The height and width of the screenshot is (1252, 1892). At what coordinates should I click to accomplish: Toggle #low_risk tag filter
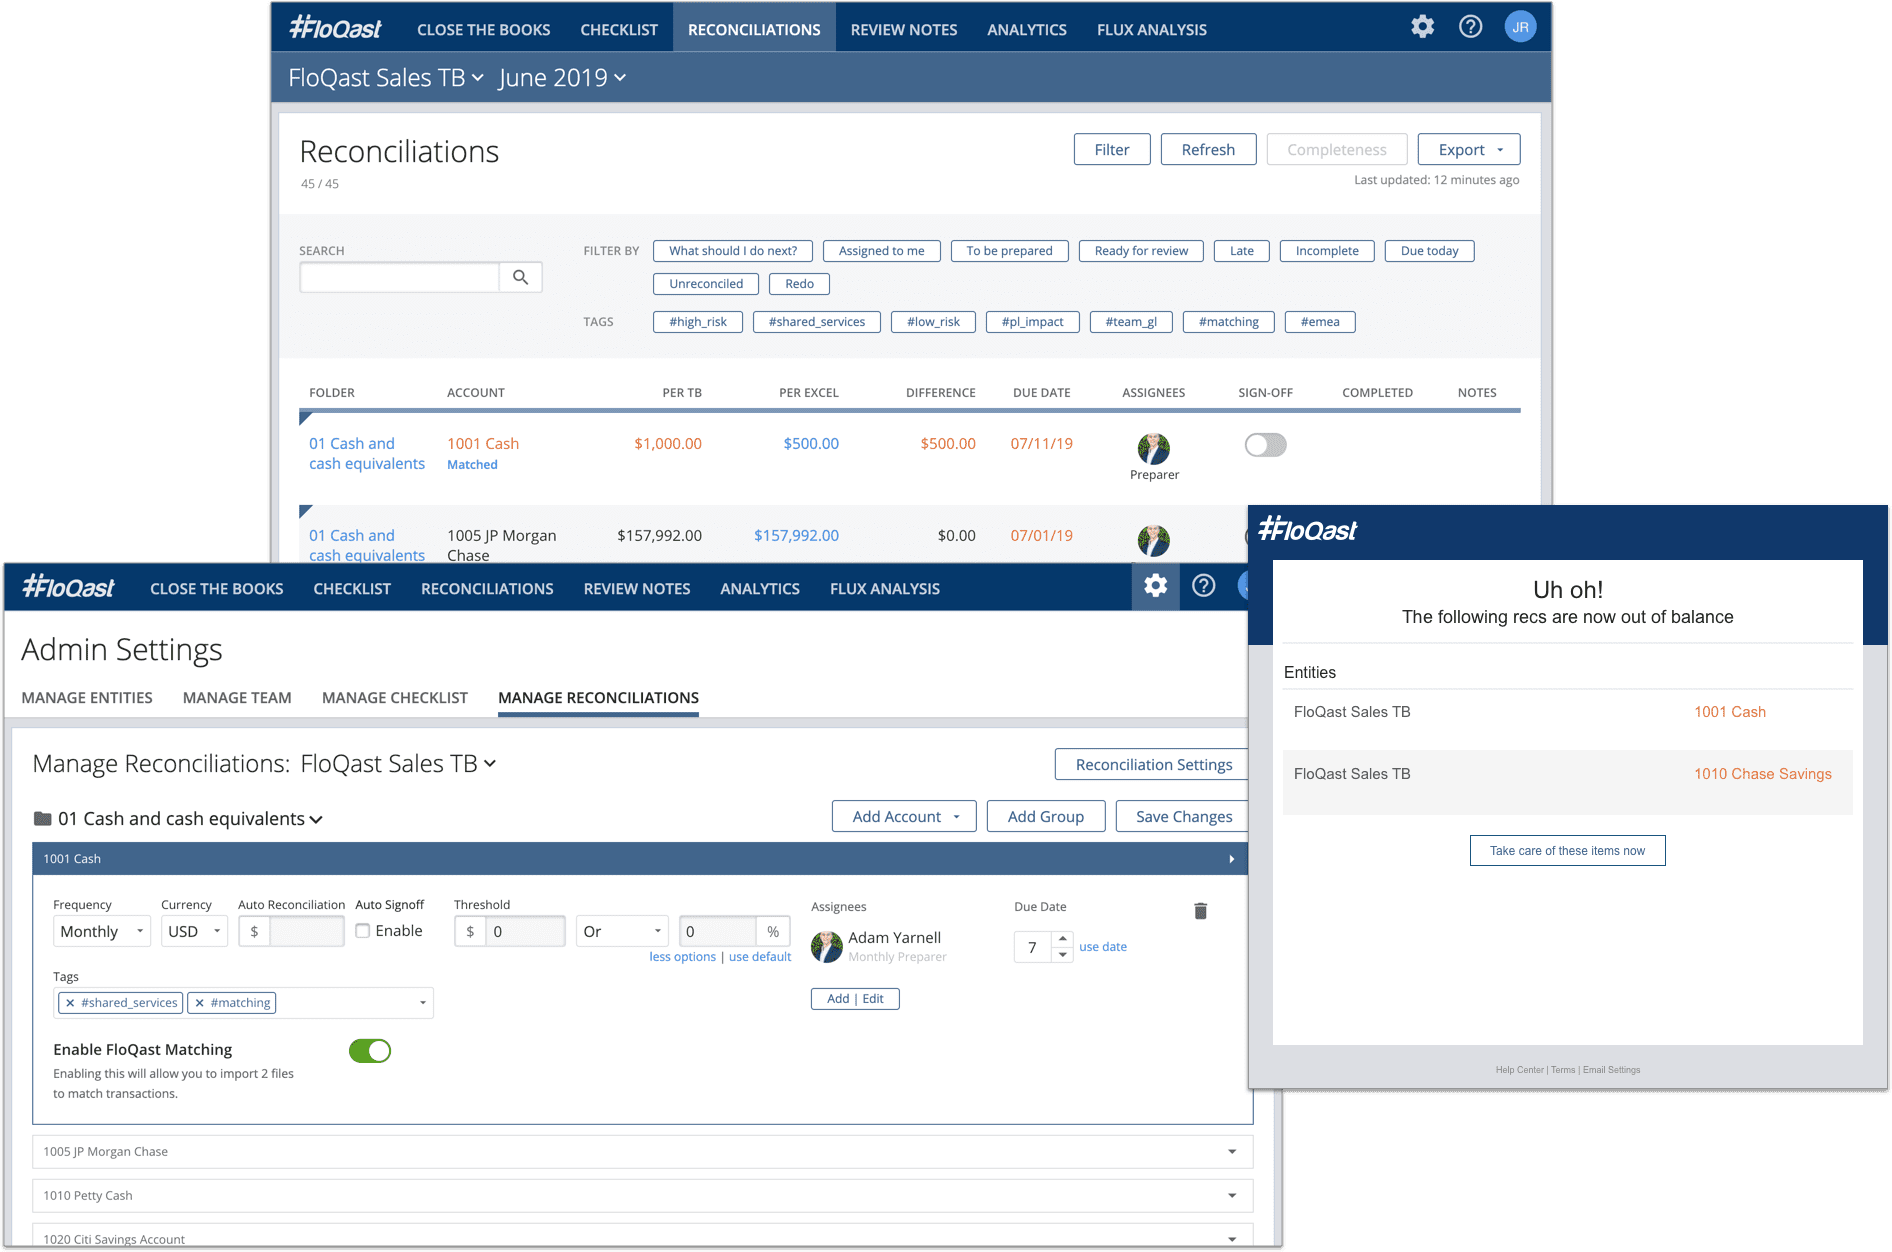(933, 322)
